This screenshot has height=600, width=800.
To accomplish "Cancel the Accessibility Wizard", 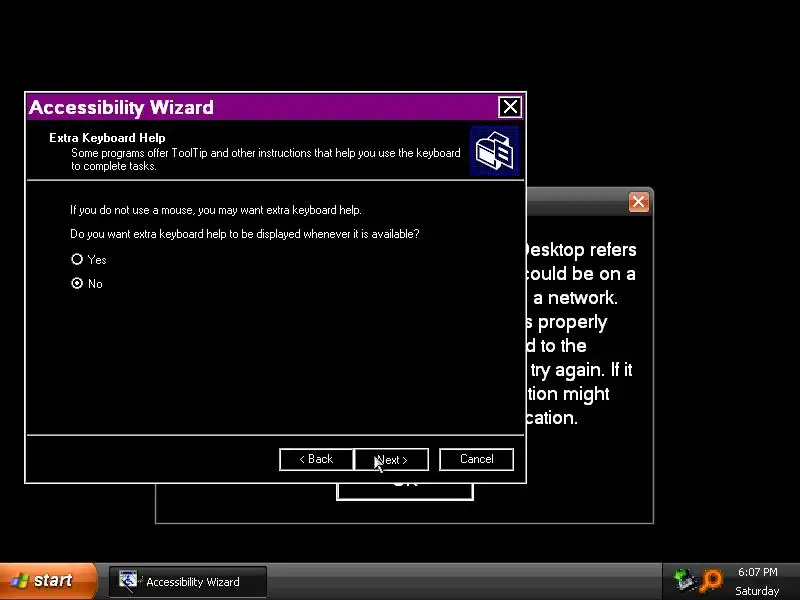I will (x=477, y=459).
